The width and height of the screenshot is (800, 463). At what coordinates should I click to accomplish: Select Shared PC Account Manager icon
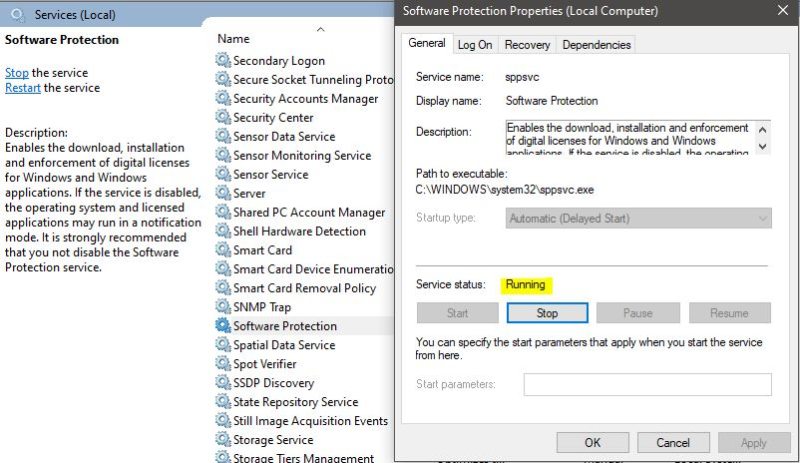[223, 211]
